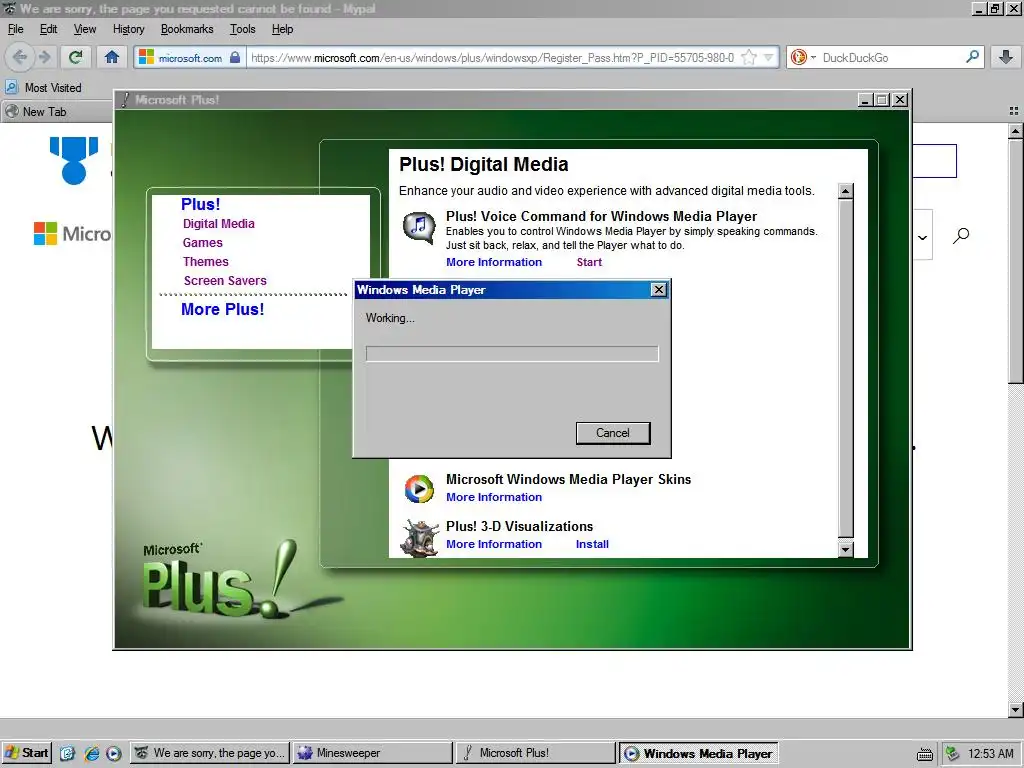Open the Help menu
The height and width of the screenshot is (768, 1024).
point(282,29)
